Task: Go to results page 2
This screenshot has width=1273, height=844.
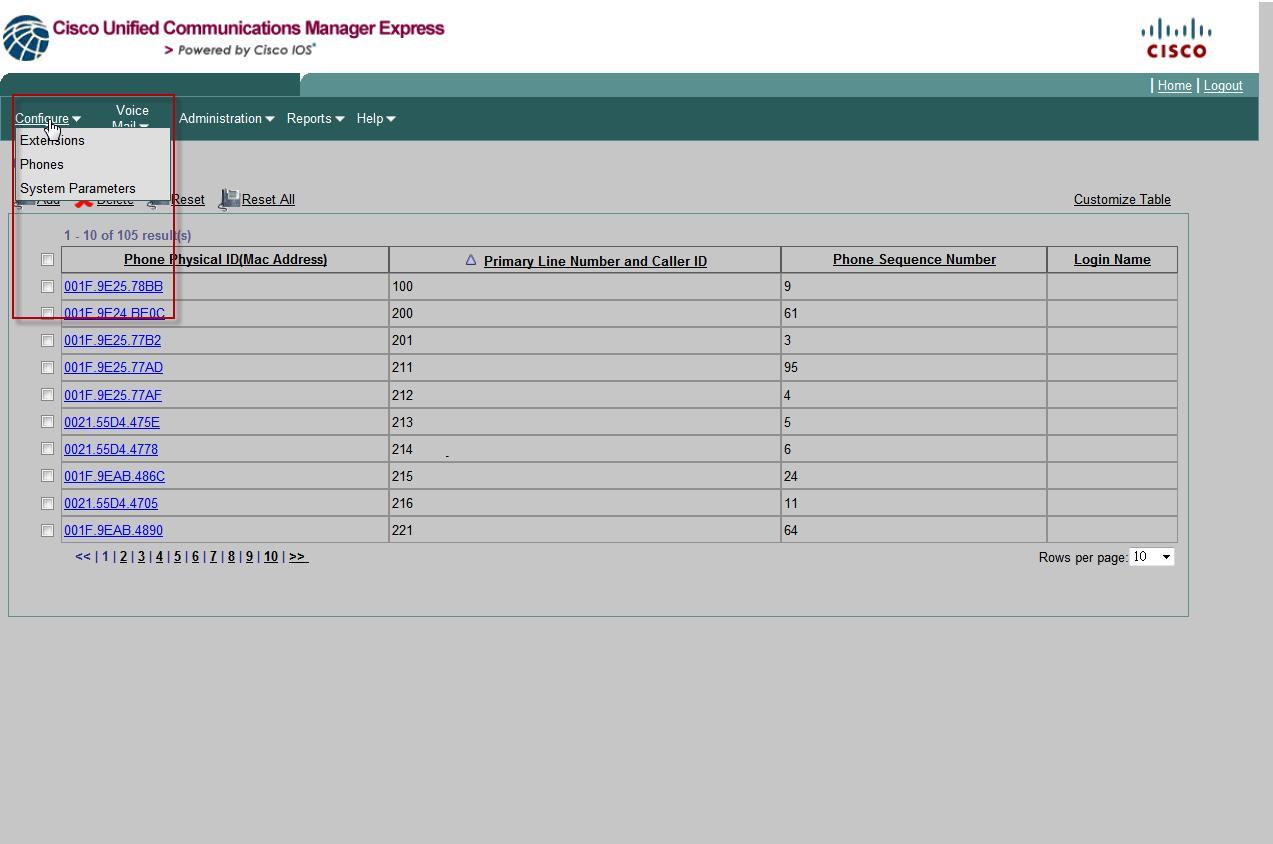Action: pos(123,557)
